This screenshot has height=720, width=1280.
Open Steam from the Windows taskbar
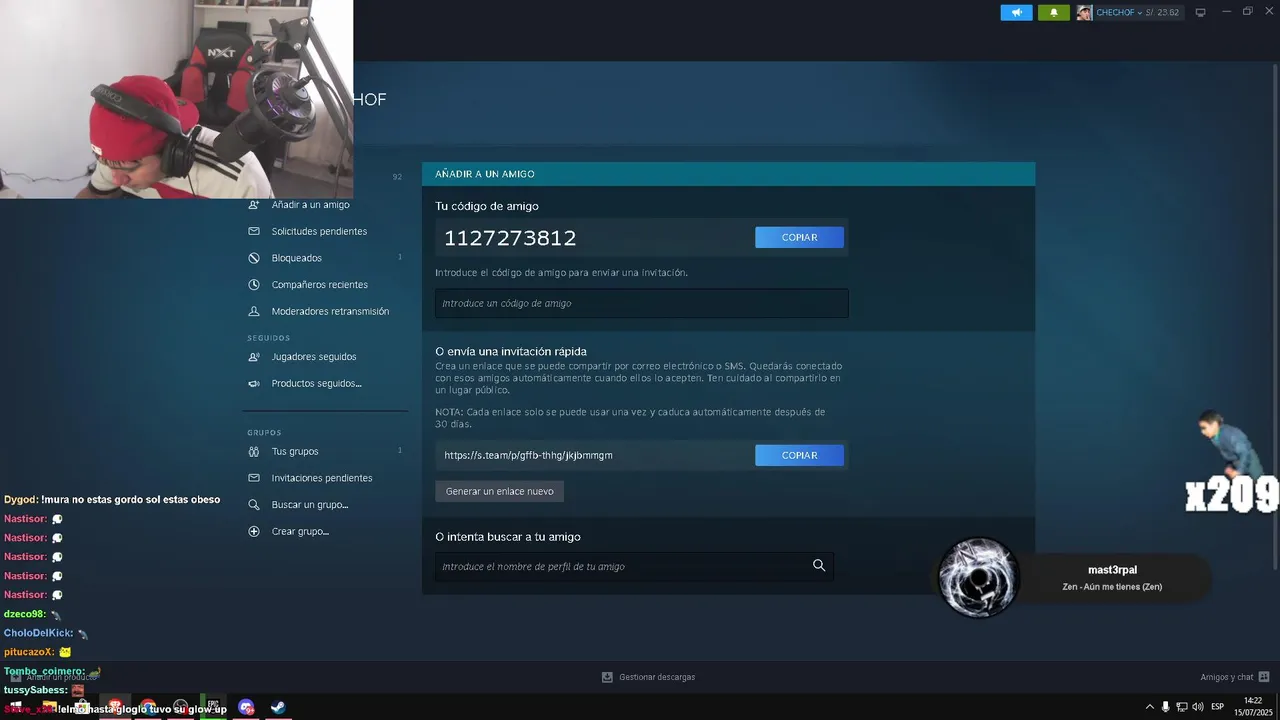point(278,707)
